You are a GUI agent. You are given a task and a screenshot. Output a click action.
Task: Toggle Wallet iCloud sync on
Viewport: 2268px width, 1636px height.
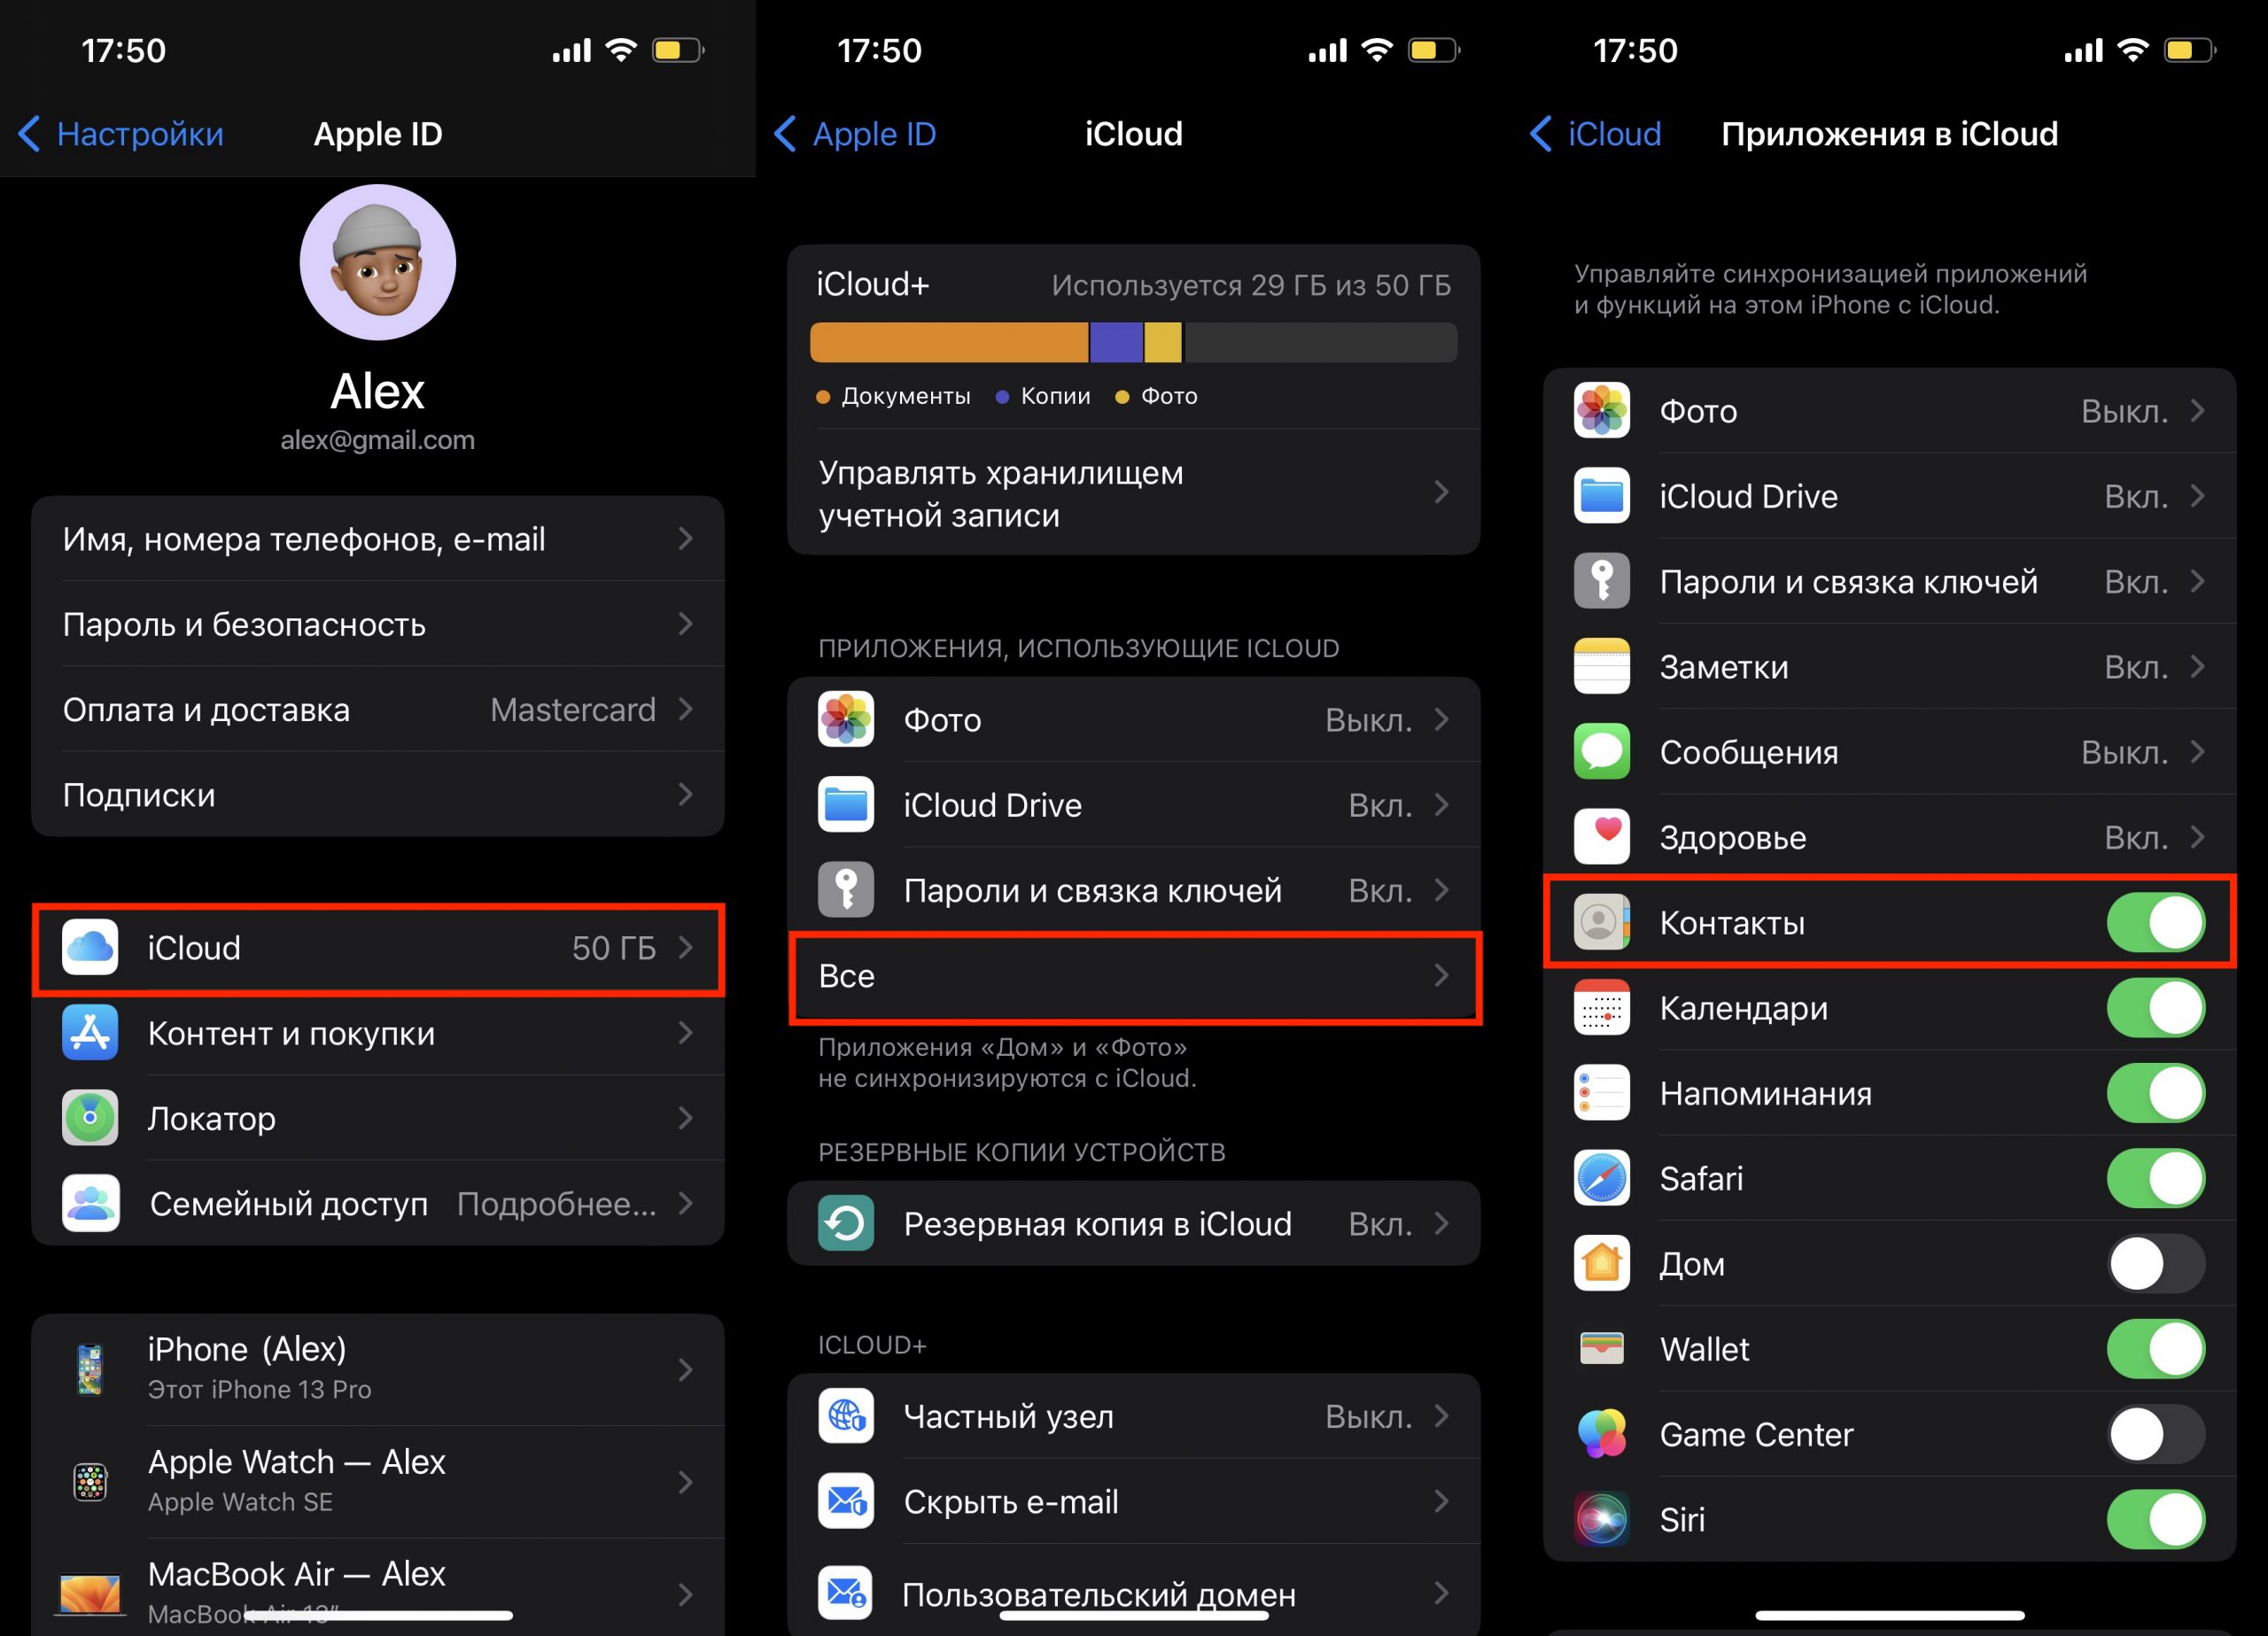coord(2164,1358)
